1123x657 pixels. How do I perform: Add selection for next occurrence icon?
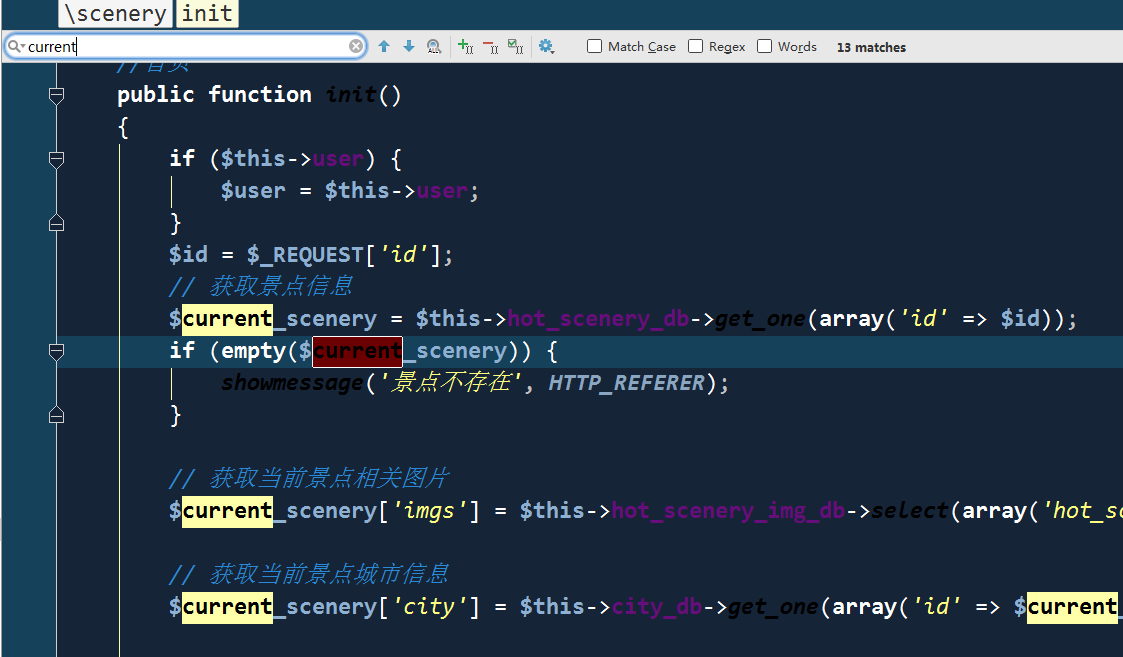[466, 47]
